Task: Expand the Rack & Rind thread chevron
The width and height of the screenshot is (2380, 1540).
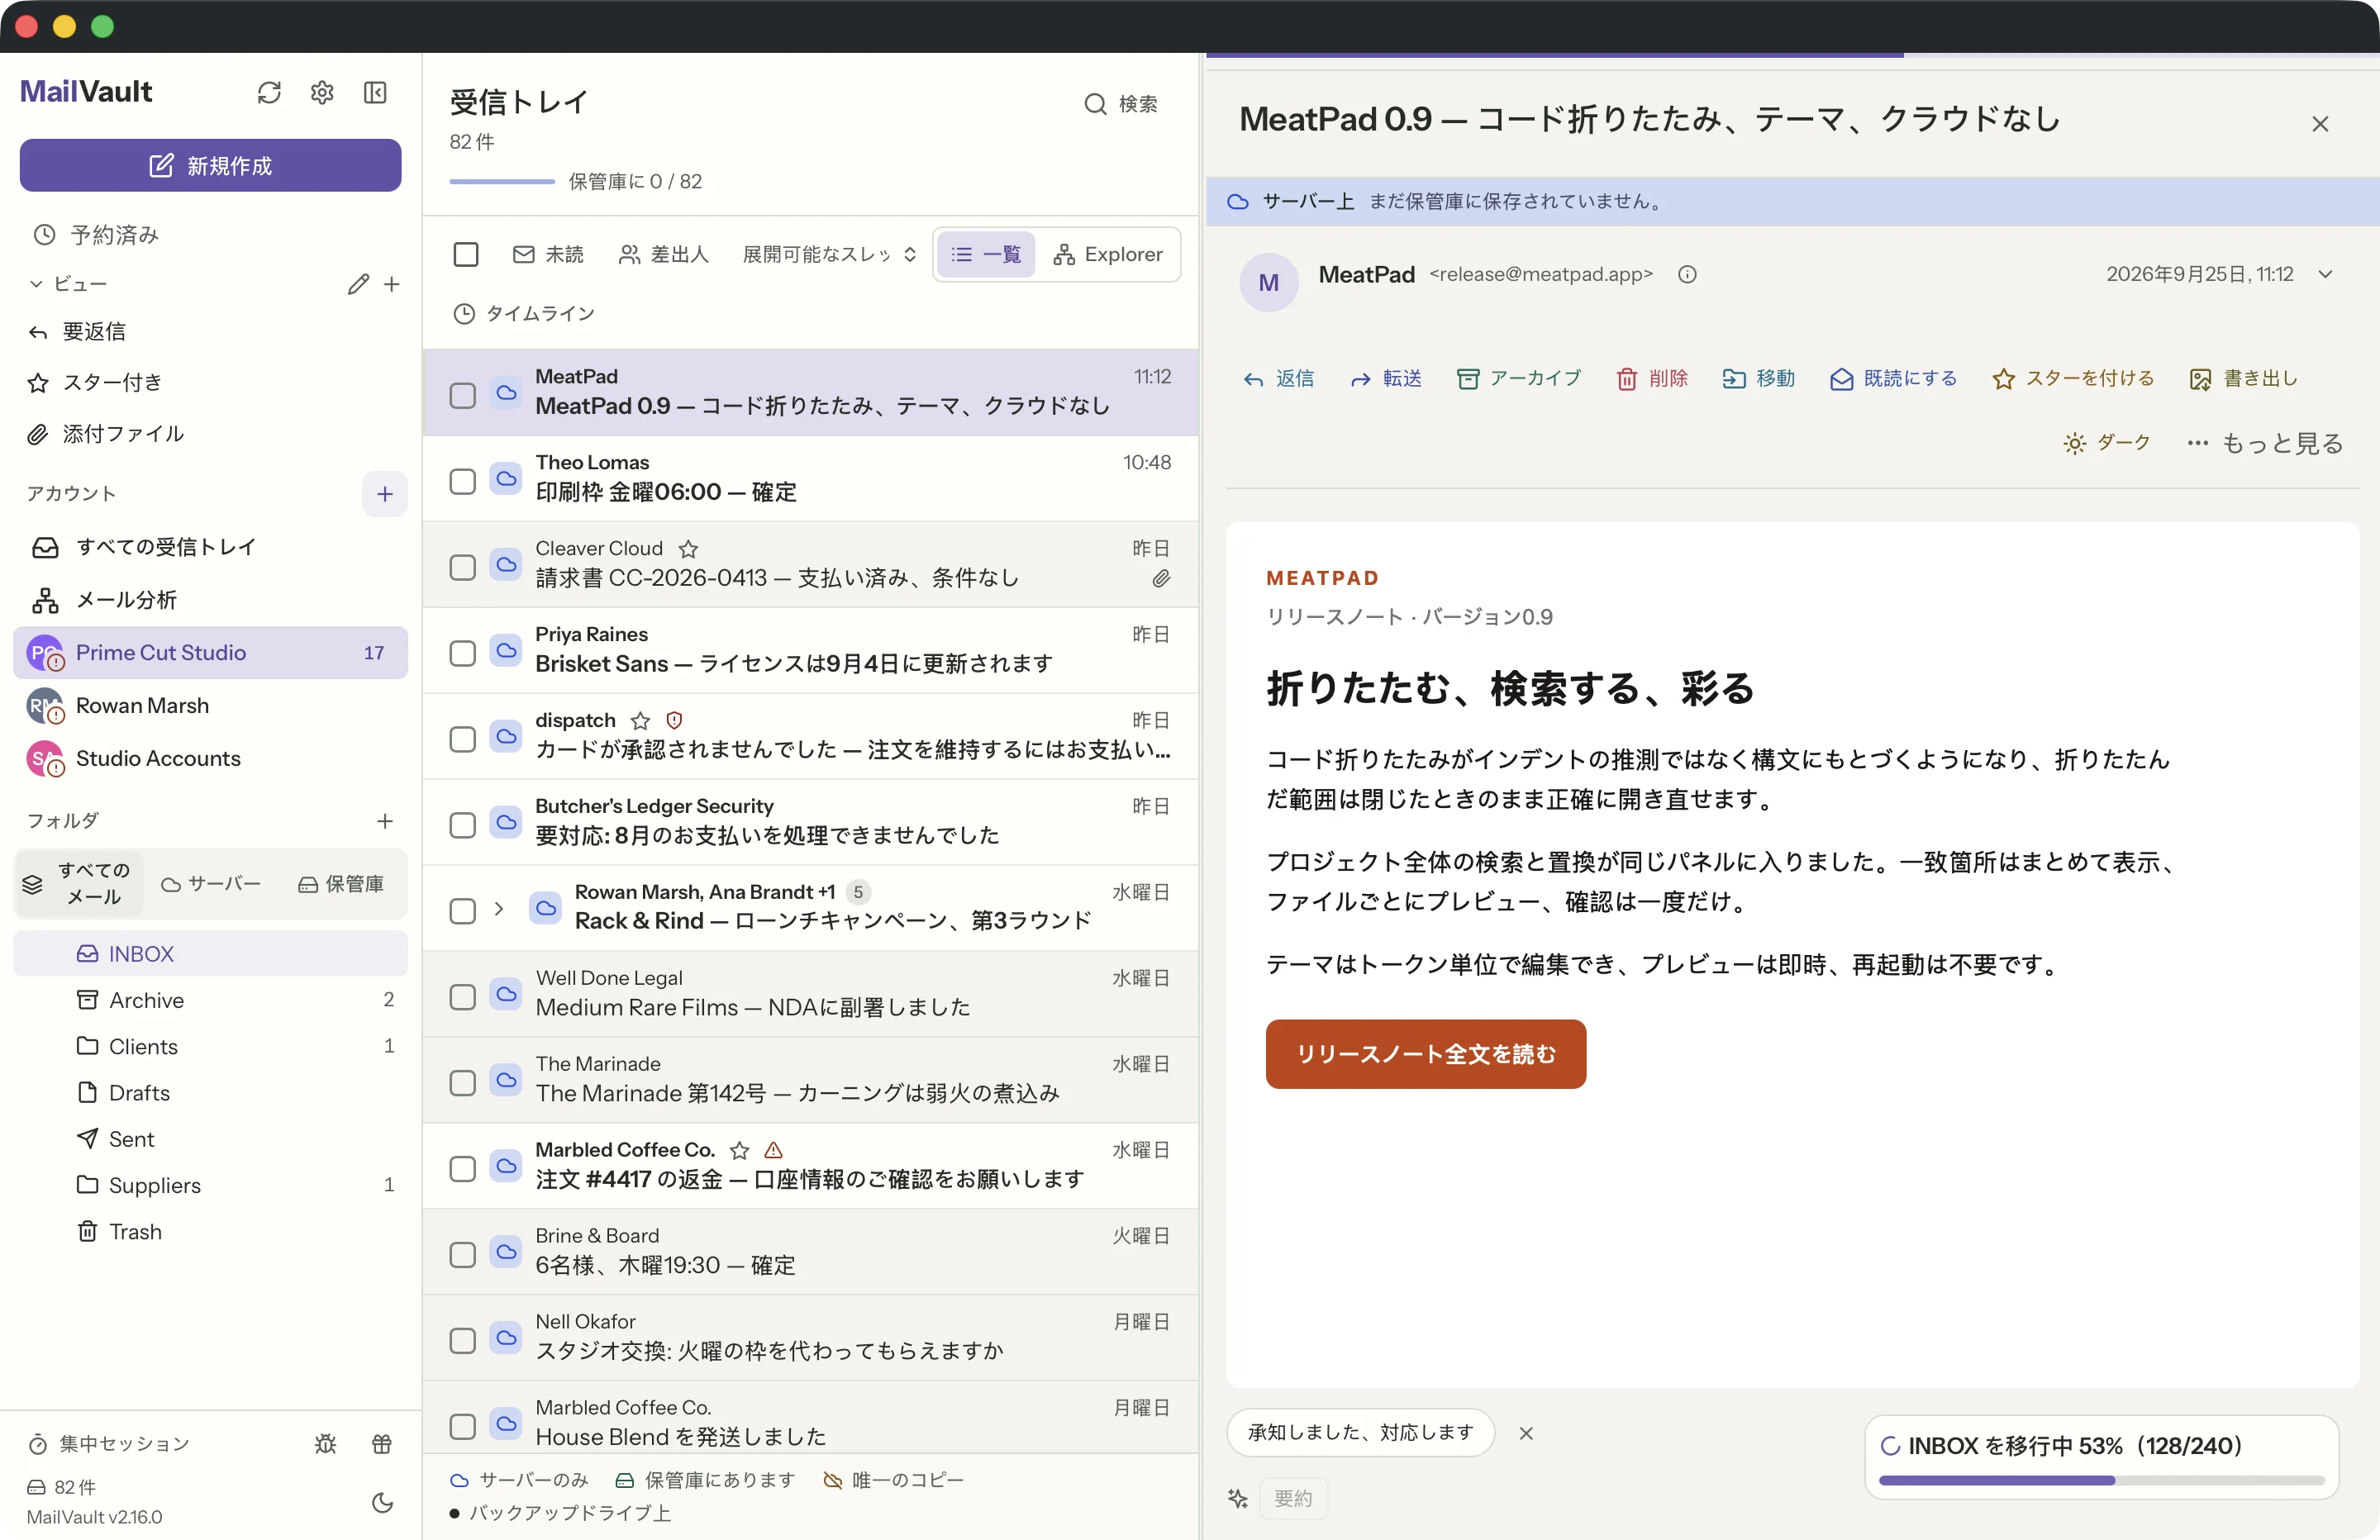Action: pos(498,909)
